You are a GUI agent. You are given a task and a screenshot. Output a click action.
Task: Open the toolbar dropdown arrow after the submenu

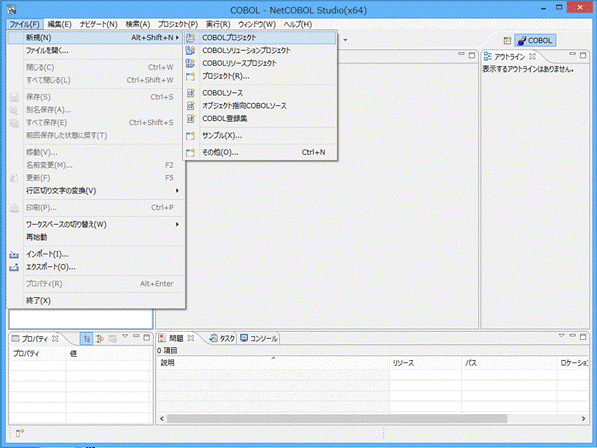pyautogui.click(x=345, y=40)
